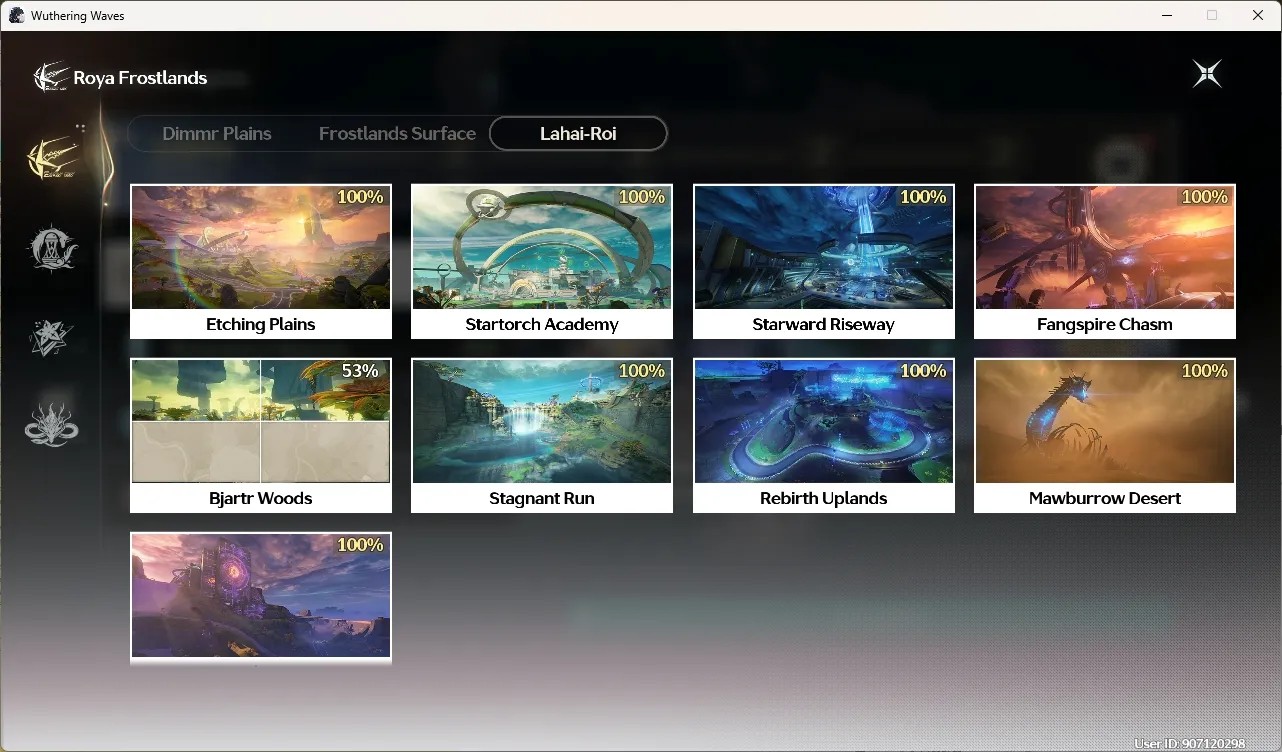This screenshot has height=752, width=1282.
Task: Select the star-shaped region emblem in sidebar
Action: [x=51, y=338]
